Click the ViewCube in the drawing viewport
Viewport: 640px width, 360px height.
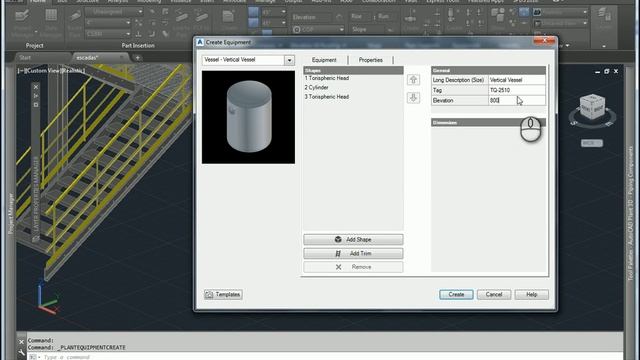point(592,108)
